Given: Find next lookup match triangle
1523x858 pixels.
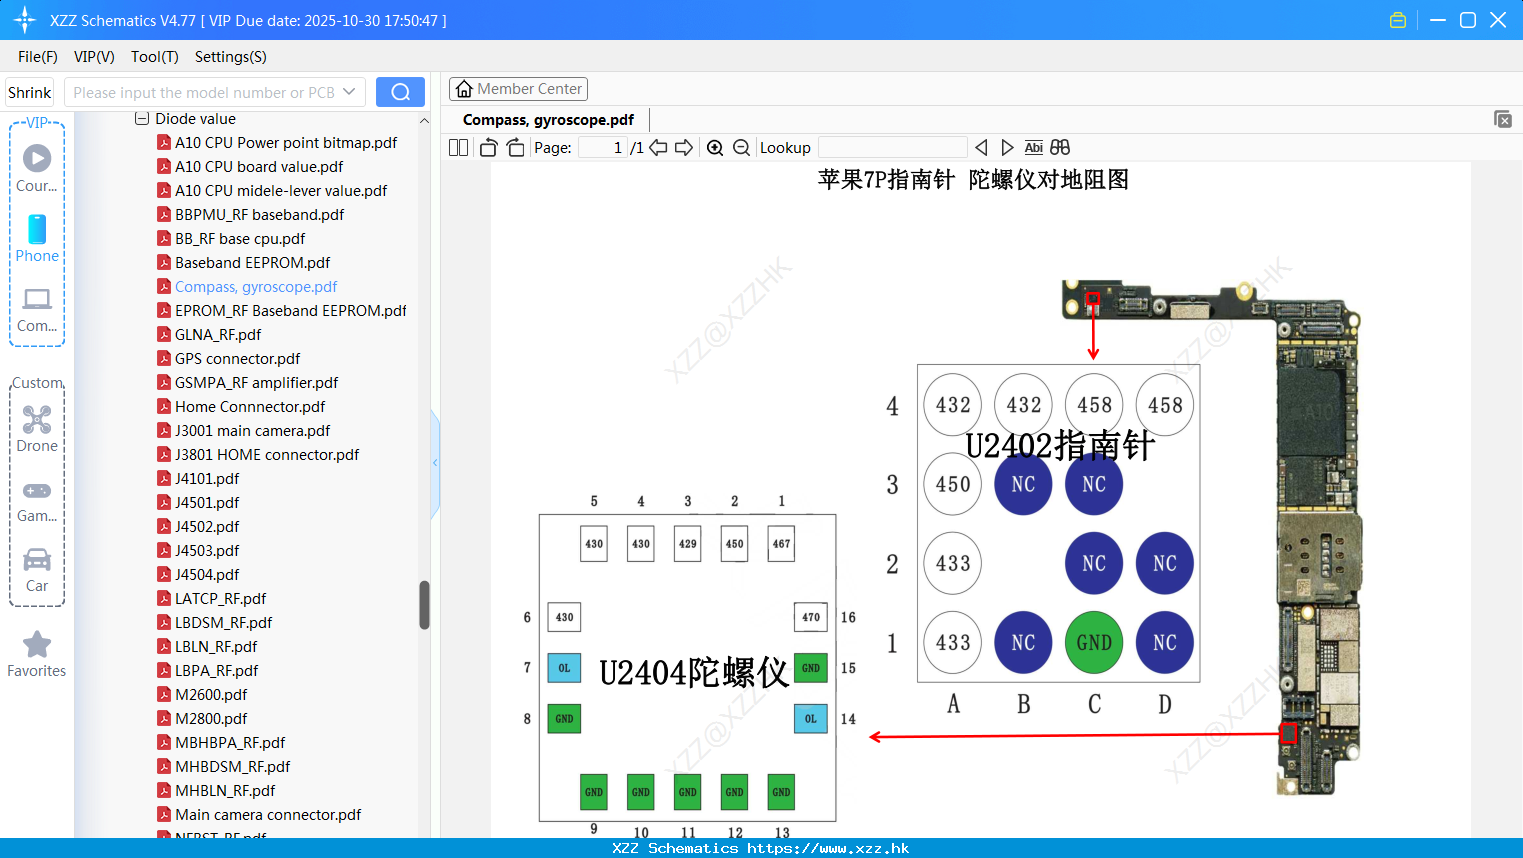Looking at the screenshot, I should click(x=1007, y=148).
